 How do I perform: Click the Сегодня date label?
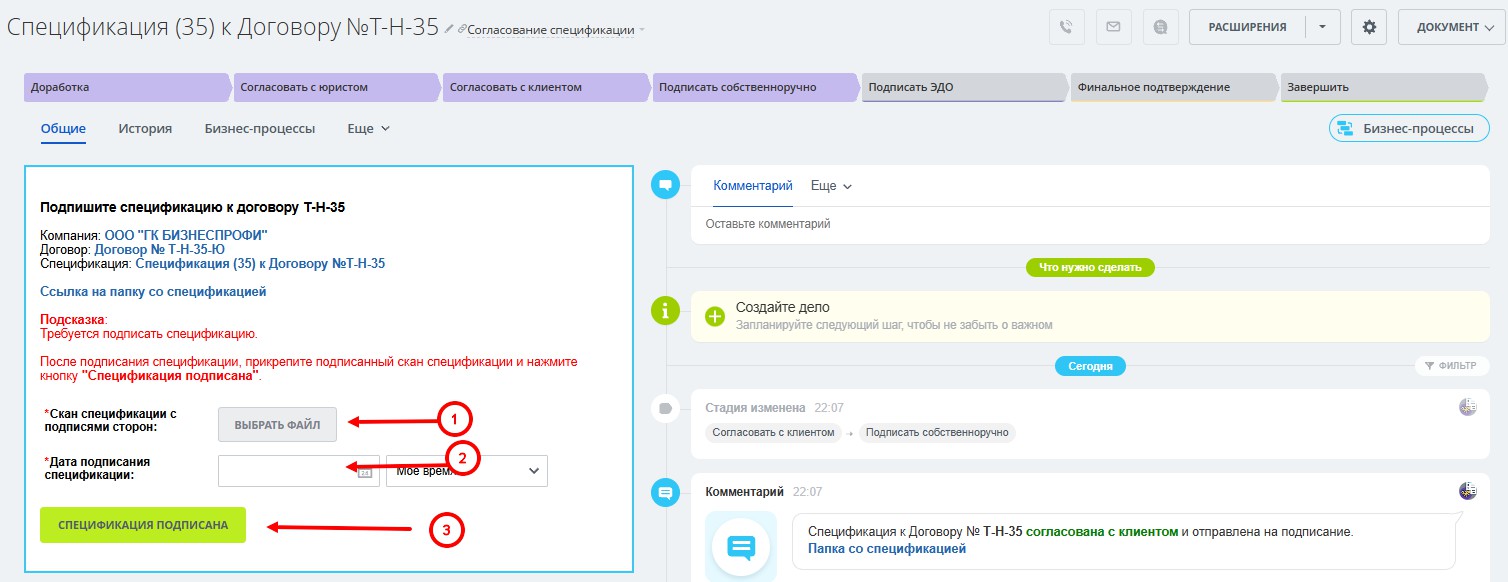[x=1090, y=366]
